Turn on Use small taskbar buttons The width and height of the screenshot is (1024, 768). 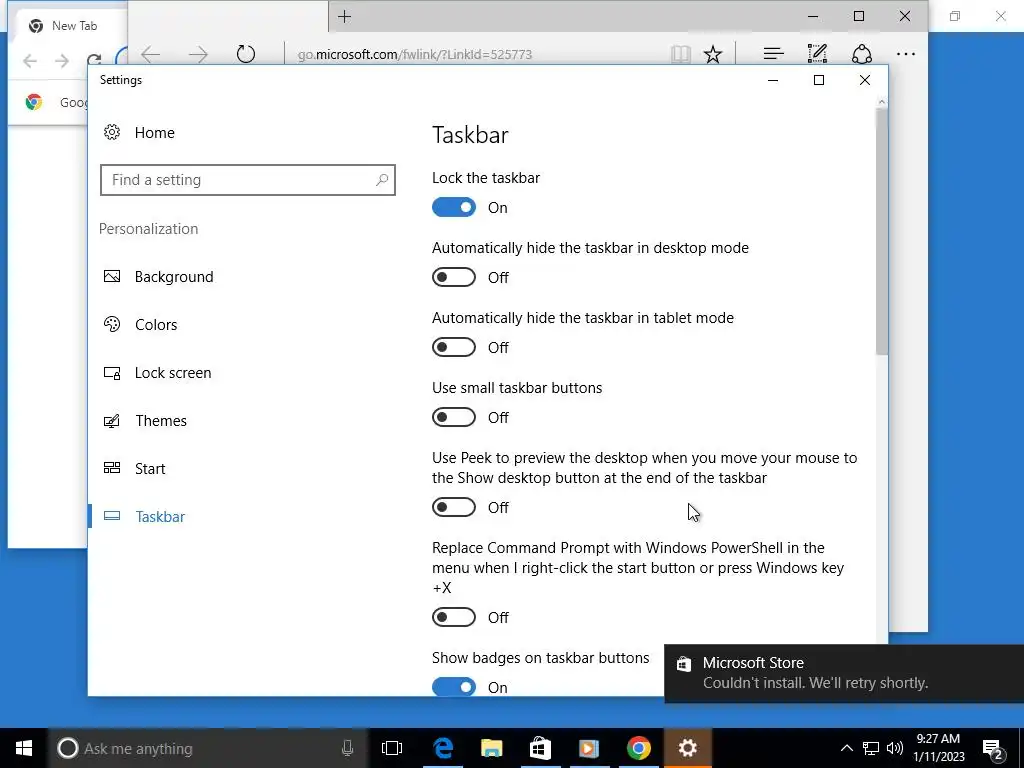tap(454, 417)
